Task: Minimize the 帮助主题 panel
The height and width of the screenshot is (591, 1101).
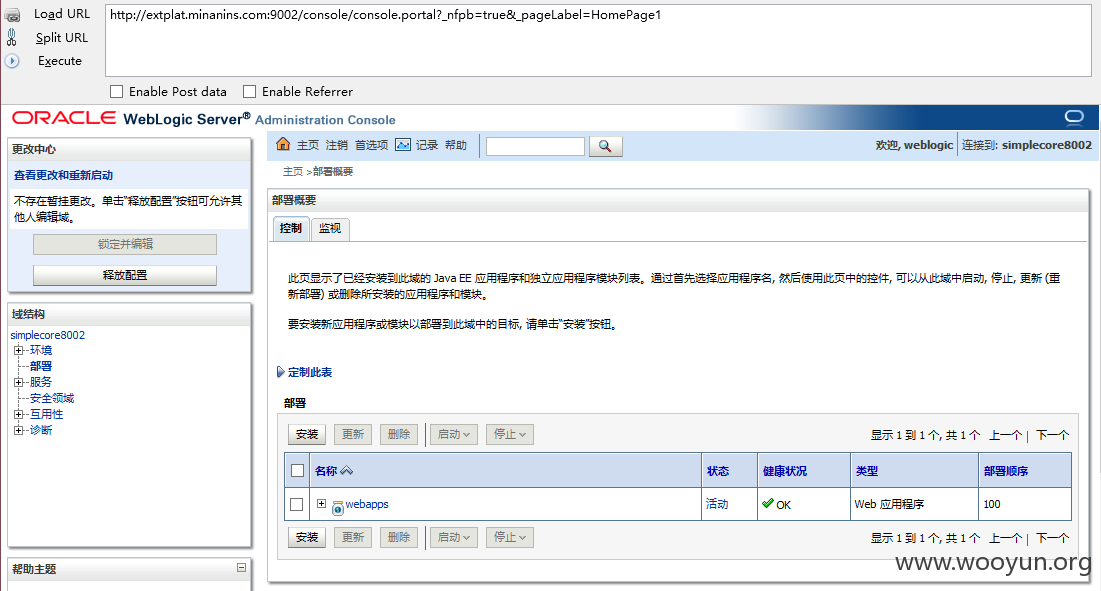Action: click(242, 567)
